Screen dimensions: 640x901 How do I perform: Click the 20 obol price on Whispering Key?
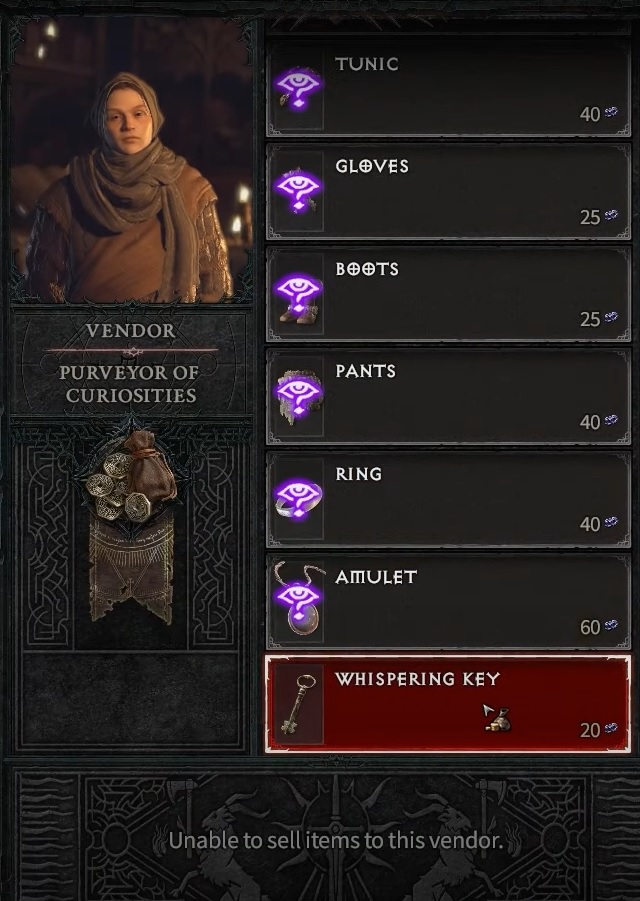[590, 730]
